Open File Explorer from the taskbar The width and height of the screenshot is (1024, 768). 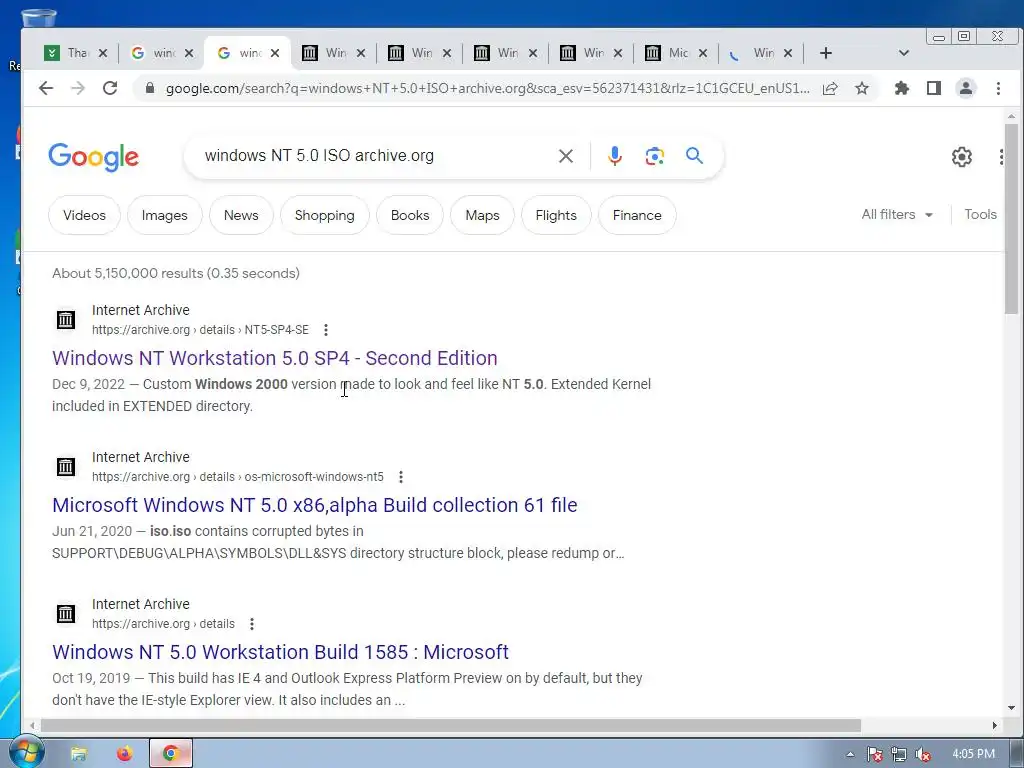(x=79, y=754)
